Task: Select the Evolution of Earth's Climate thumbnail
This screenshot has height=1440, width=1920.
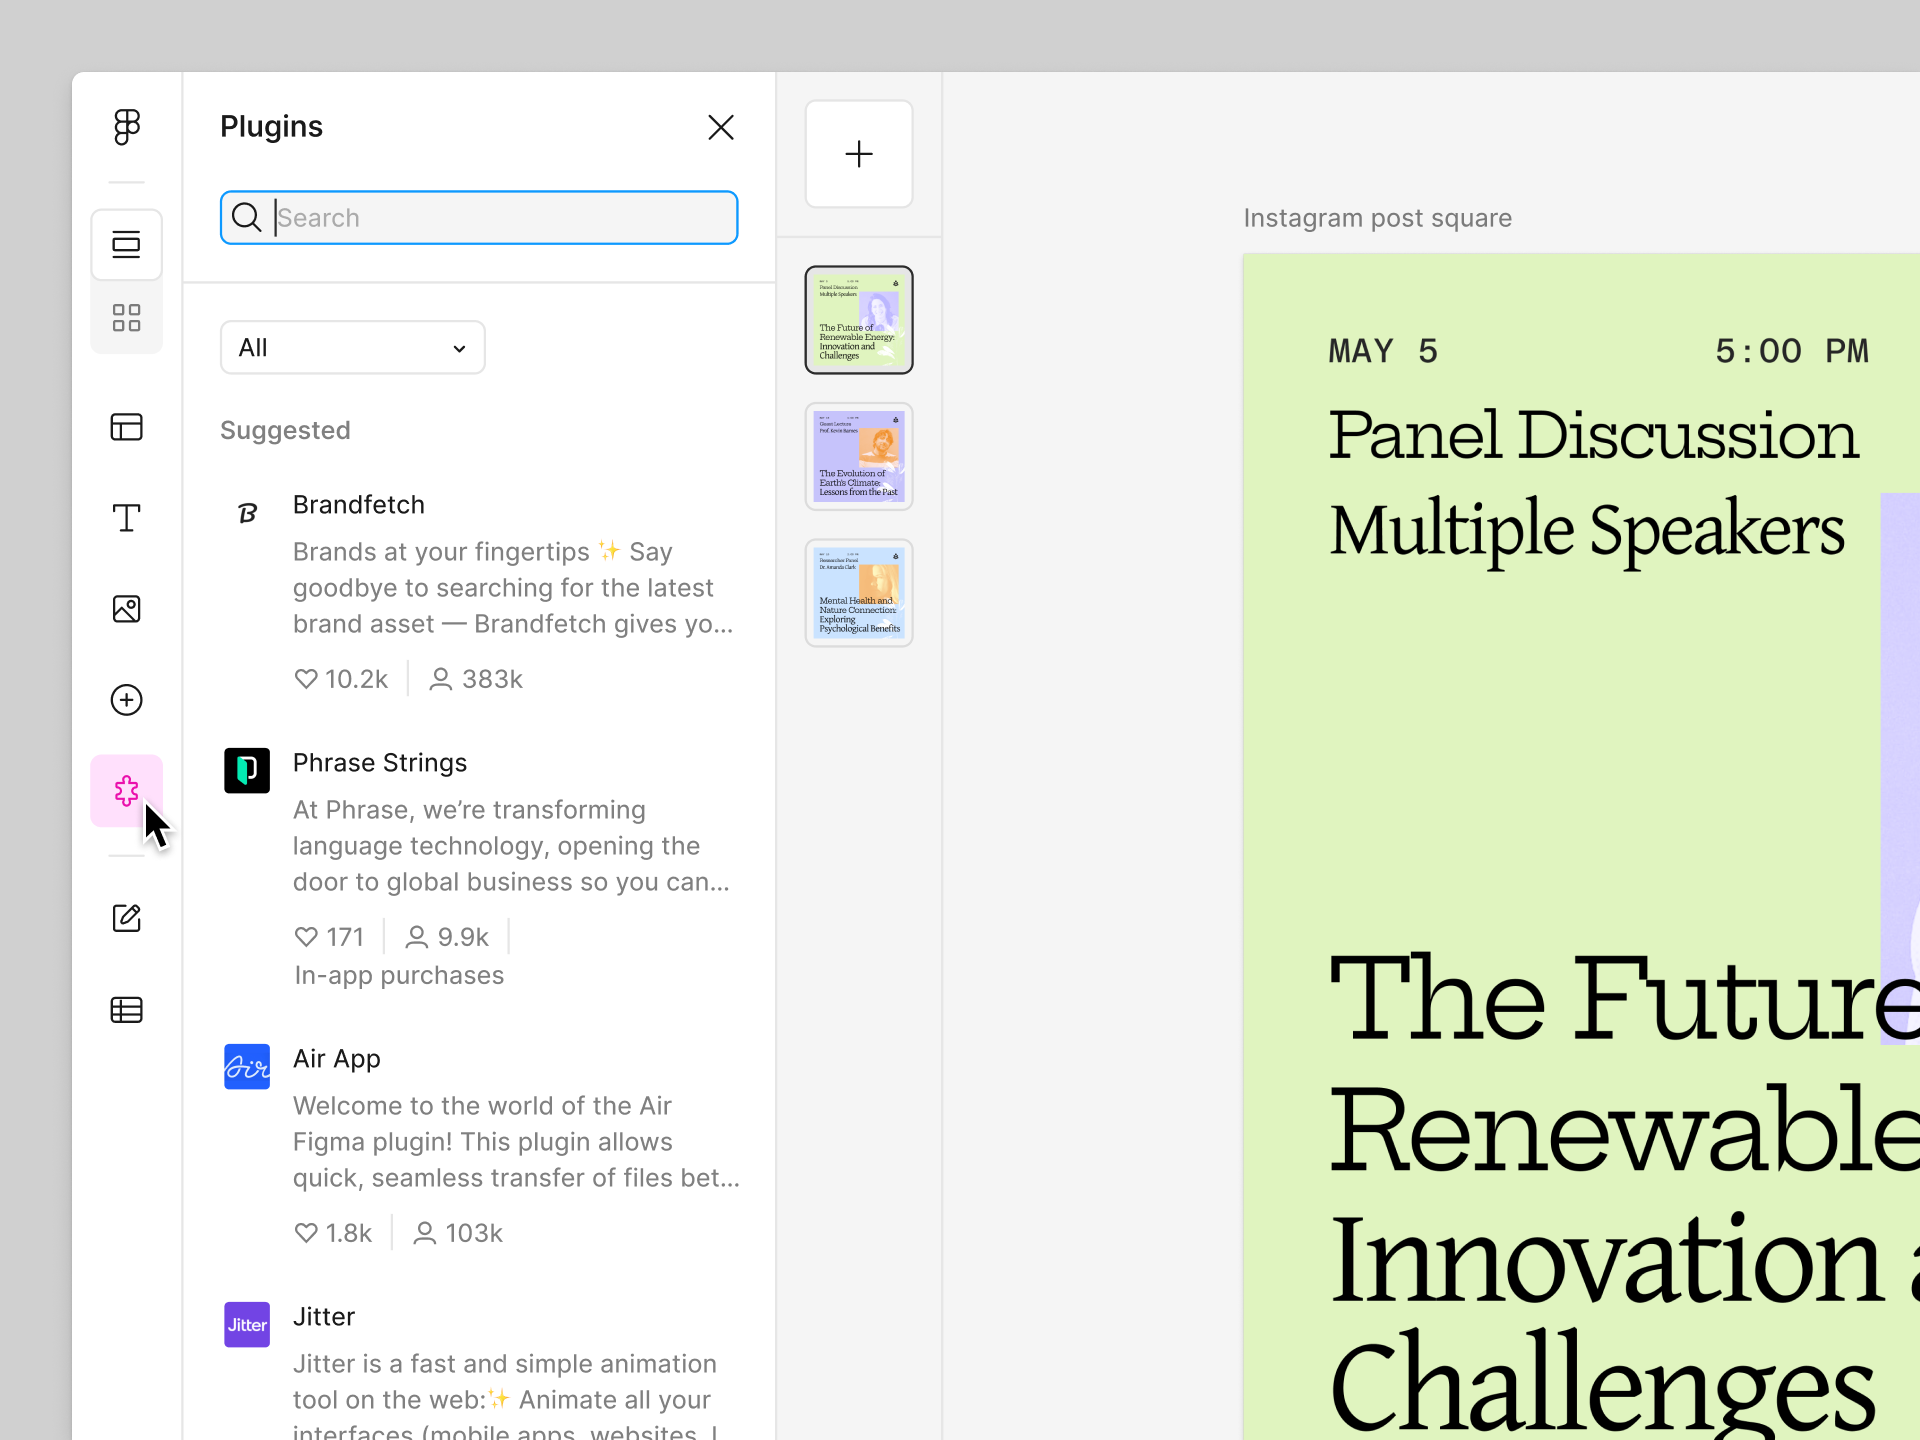Action: (x=859, y=457)
